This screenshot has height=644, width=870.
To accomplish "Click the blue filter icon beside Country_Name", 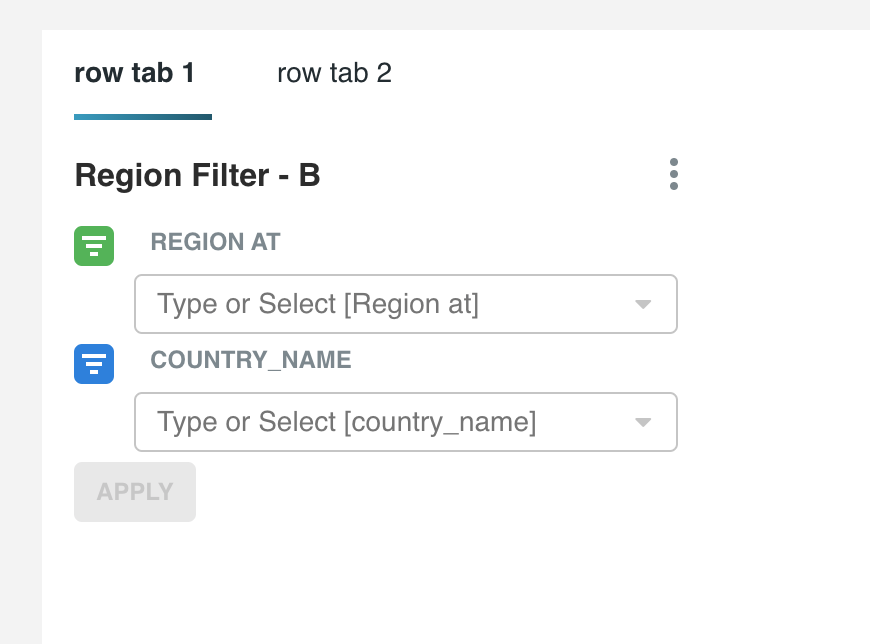I will coord(94,364).
